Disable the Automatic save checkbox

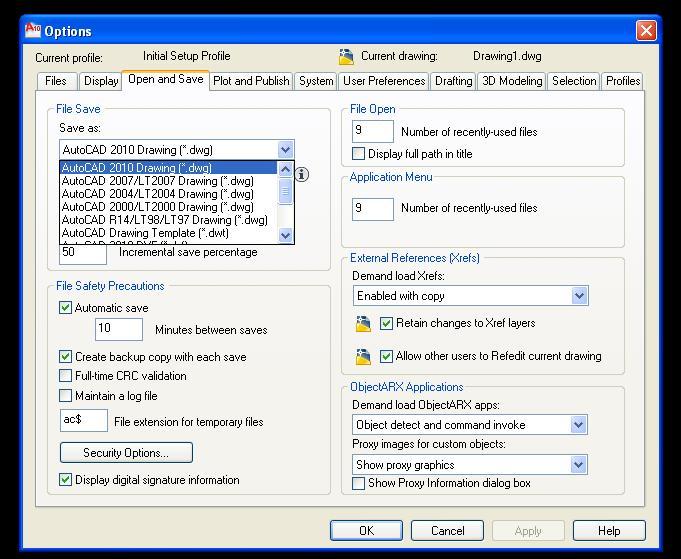(x=65, y=308)
